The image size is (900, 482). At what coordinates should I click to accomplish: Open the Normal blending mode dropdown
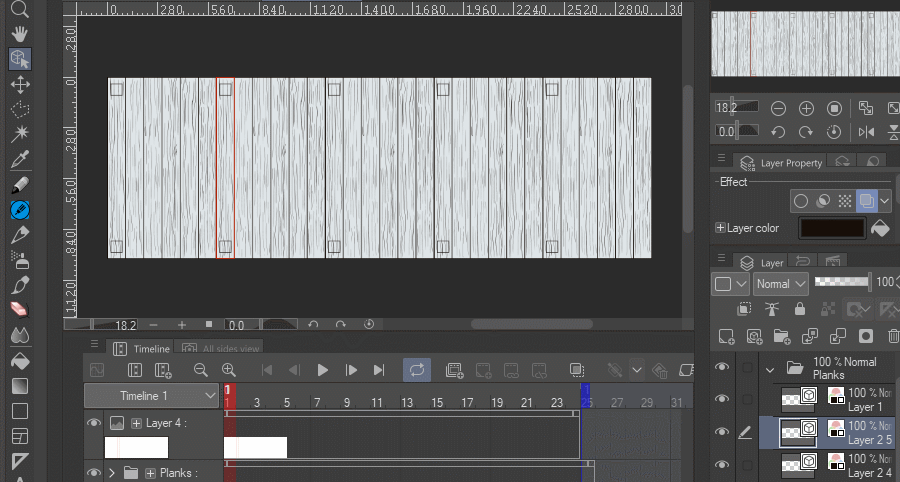click(x=781, y=283)
